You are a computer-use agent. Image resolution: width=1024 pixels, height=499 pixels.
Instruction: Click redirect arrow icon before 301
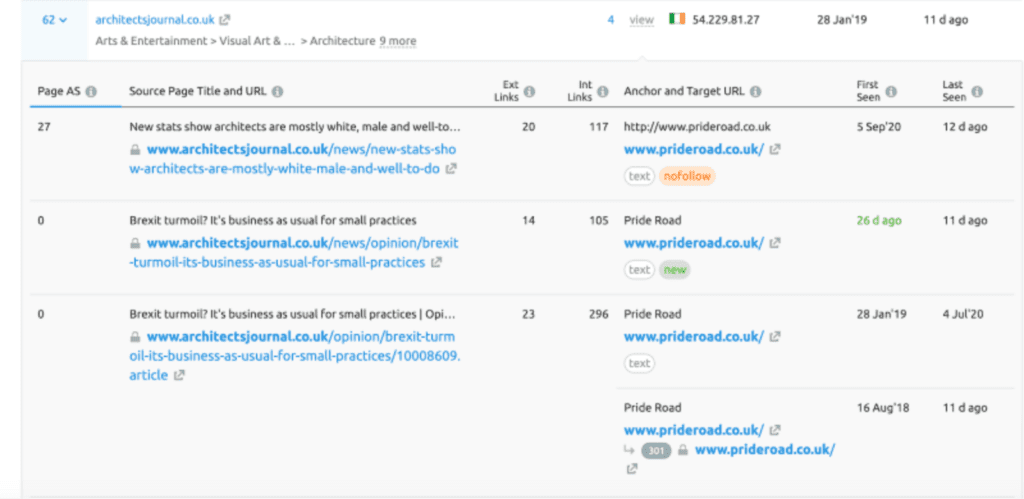point(630,450)
